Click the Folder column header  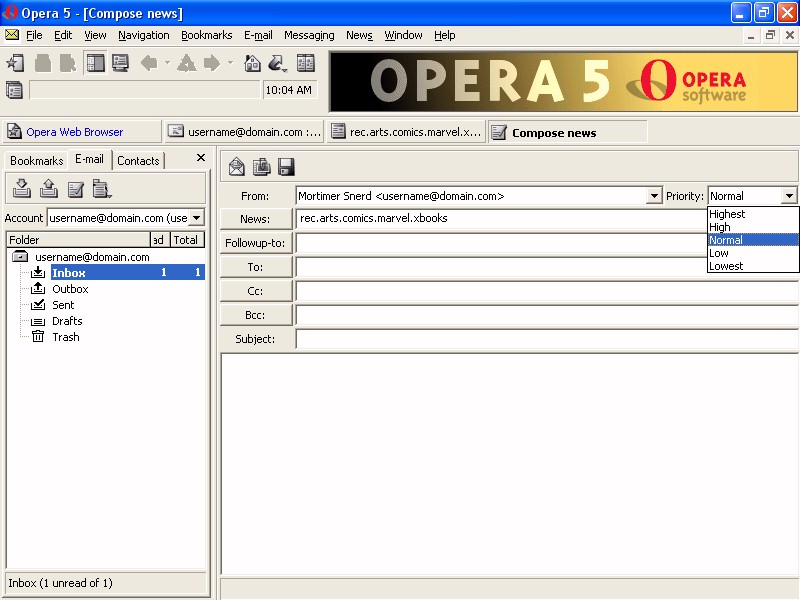[x=79, y=240]
